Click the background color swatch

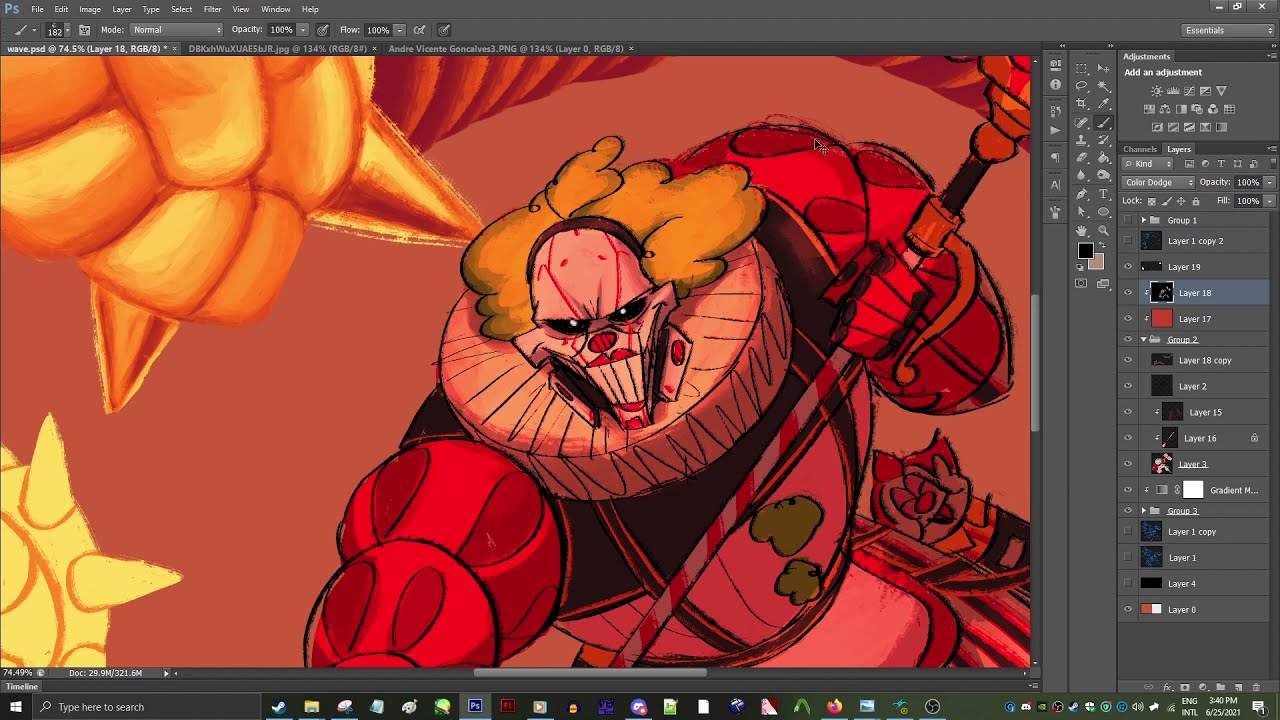click(1097, 262)
